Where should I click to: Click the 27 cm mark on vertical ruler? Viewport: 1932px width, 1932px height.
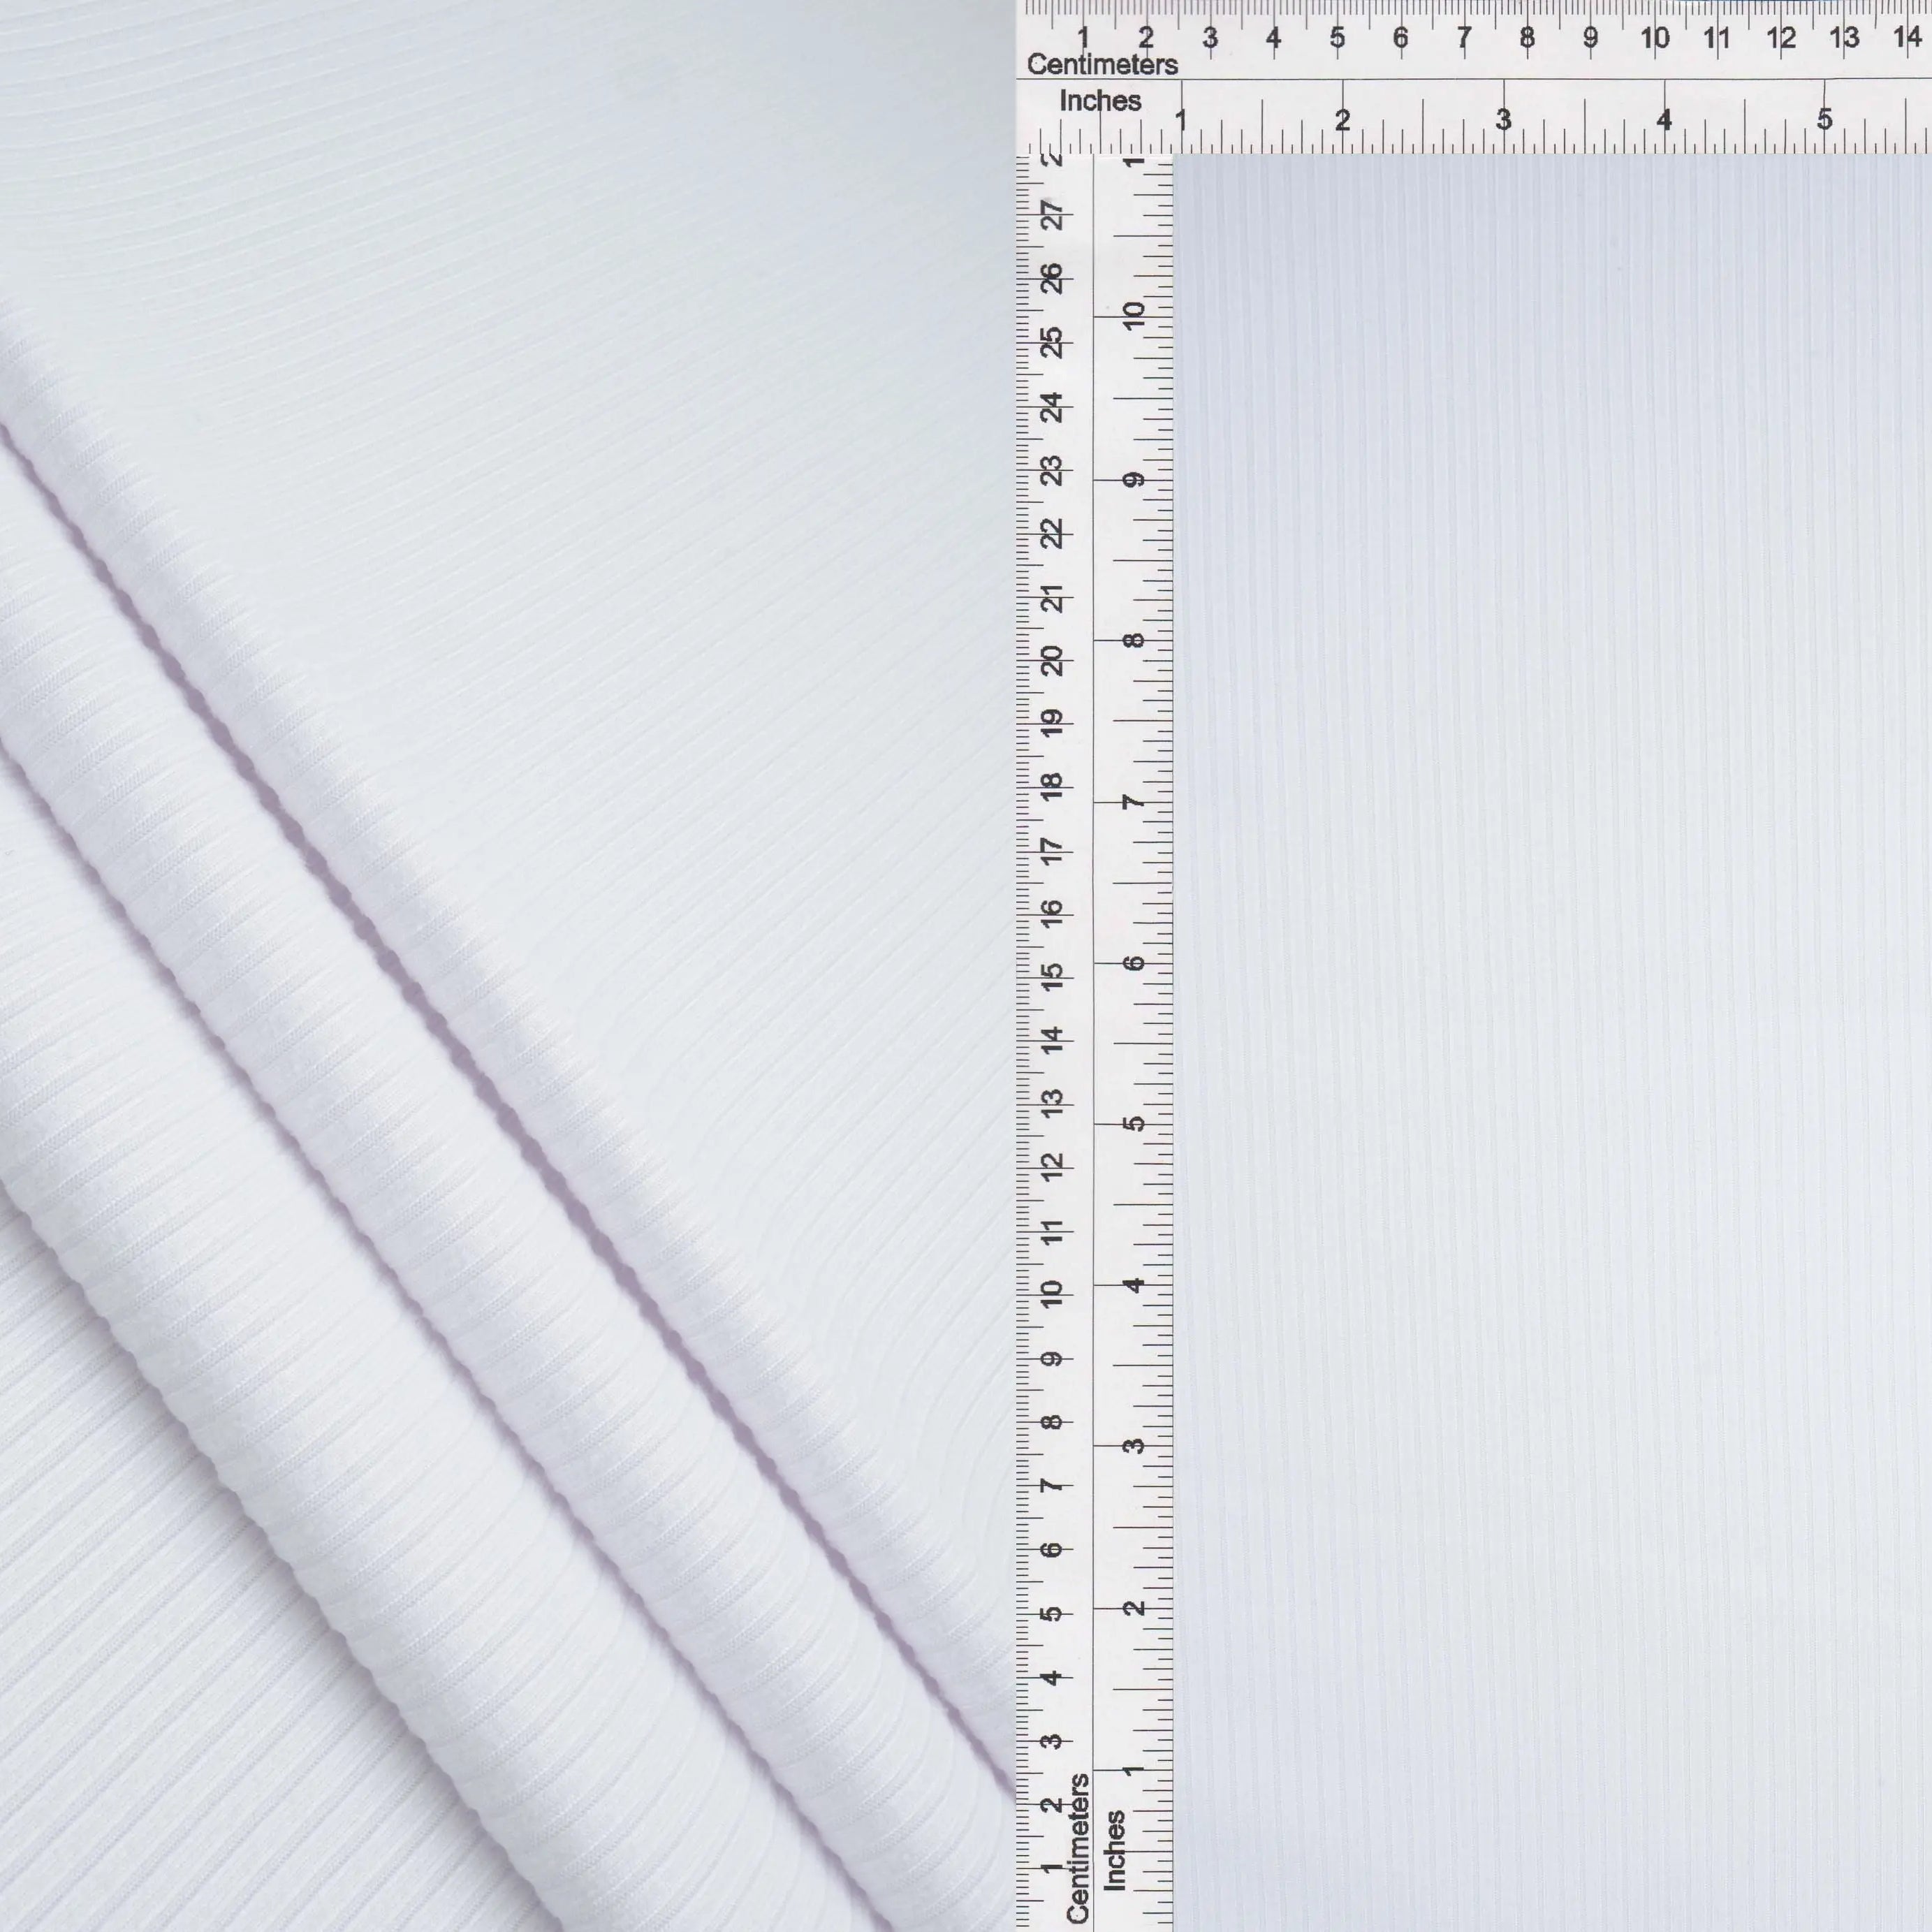pyautogui.click(x=1052, y=215)
